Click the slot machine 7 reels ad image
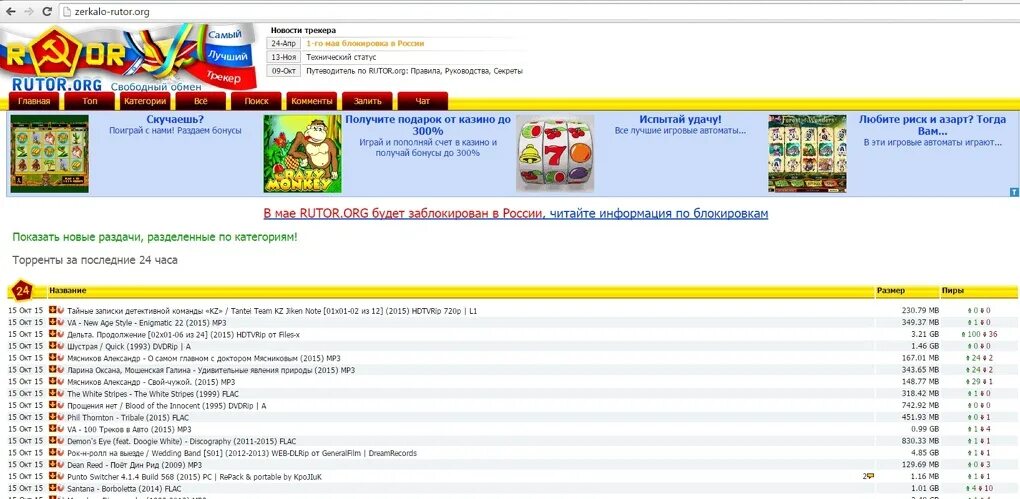The width and height of the screenshot is (1020, 499). point(555,154)
